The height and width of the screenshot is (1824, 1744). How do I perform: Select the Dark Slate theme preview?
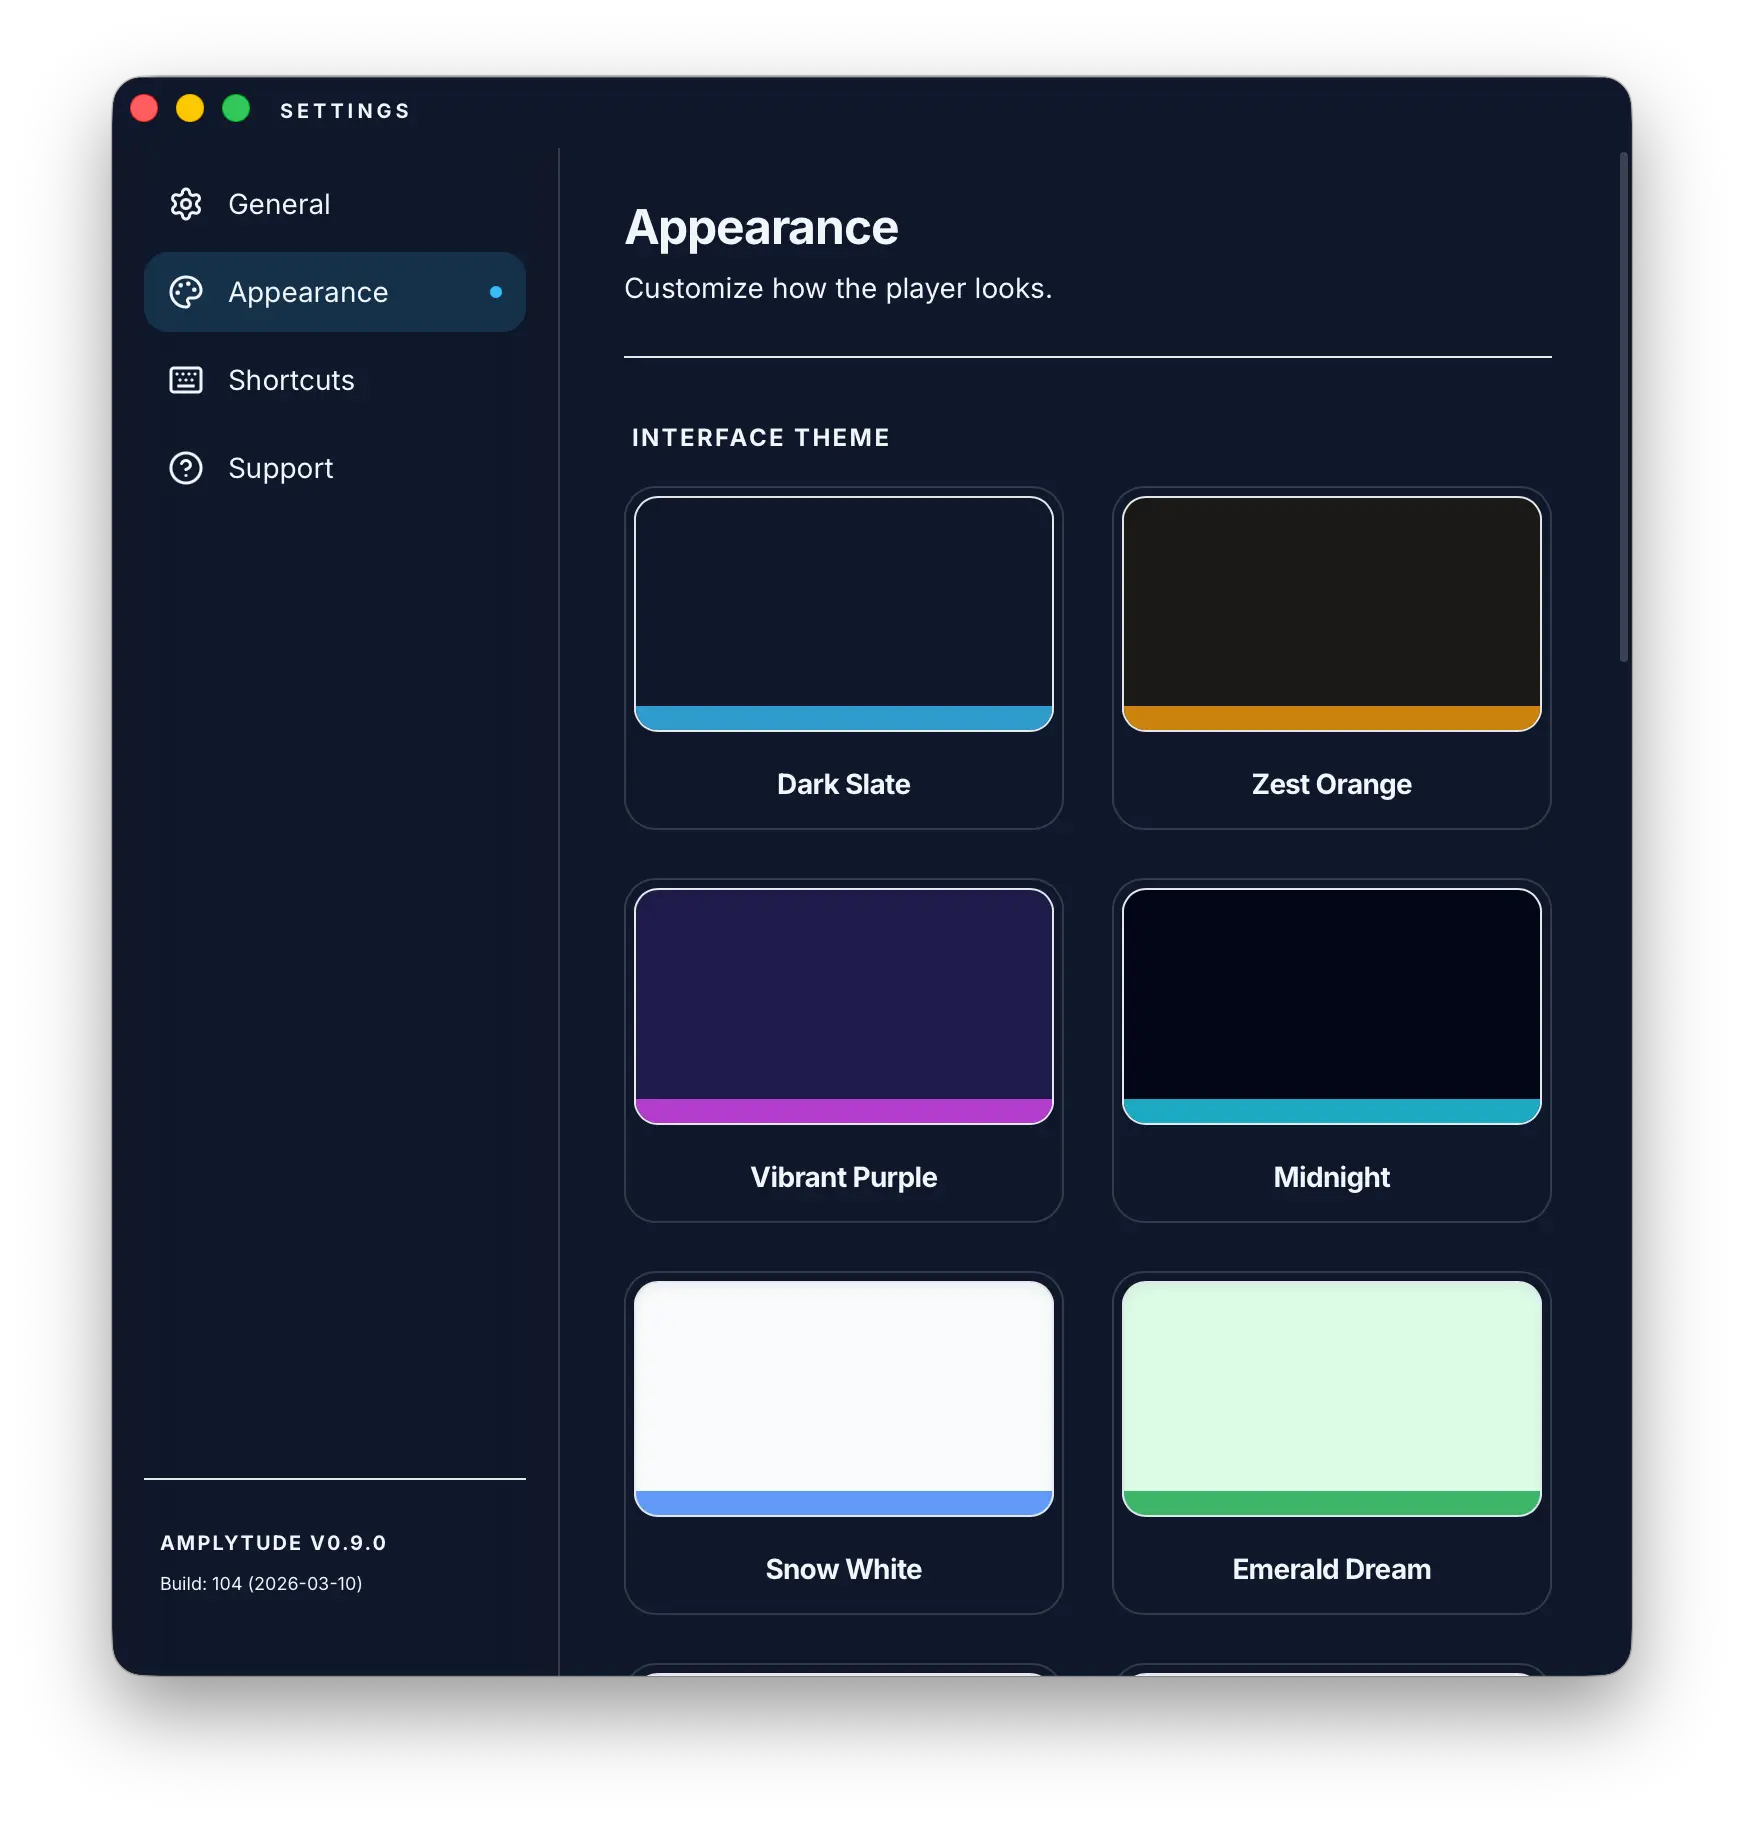[x=843, y=612]
